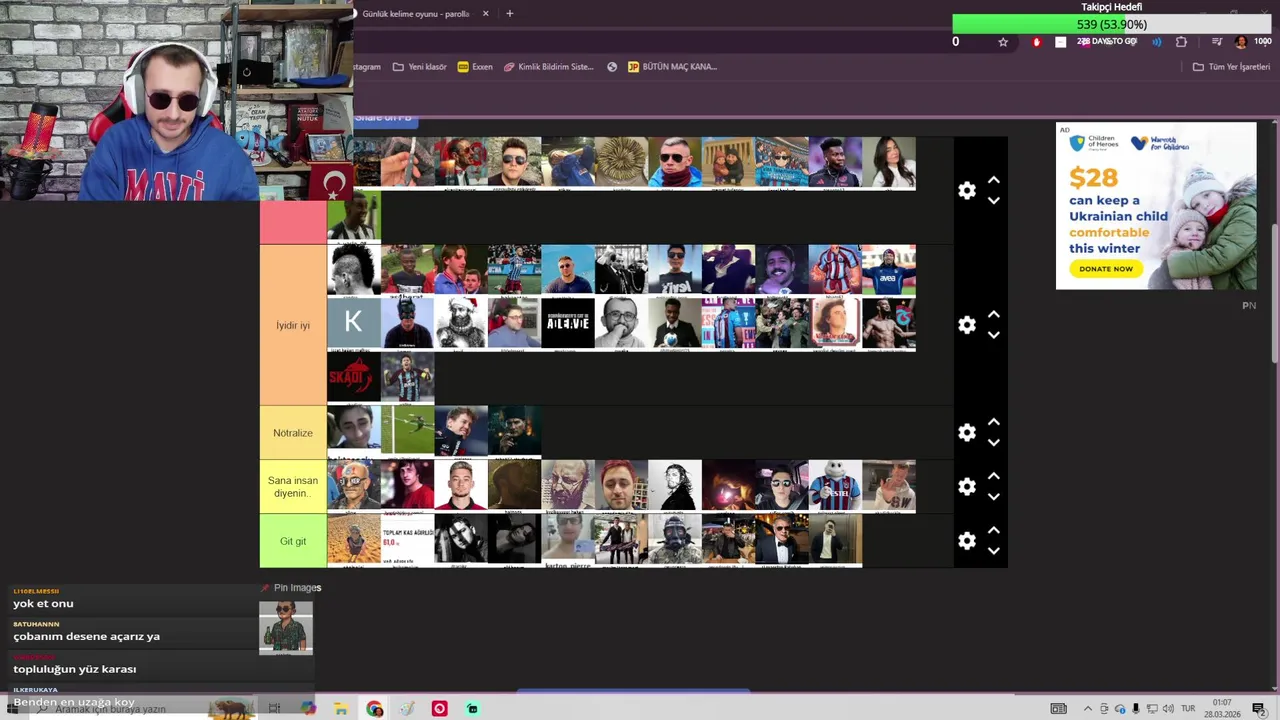Open File Explorer from the taskbar

(x=341, y=709)
